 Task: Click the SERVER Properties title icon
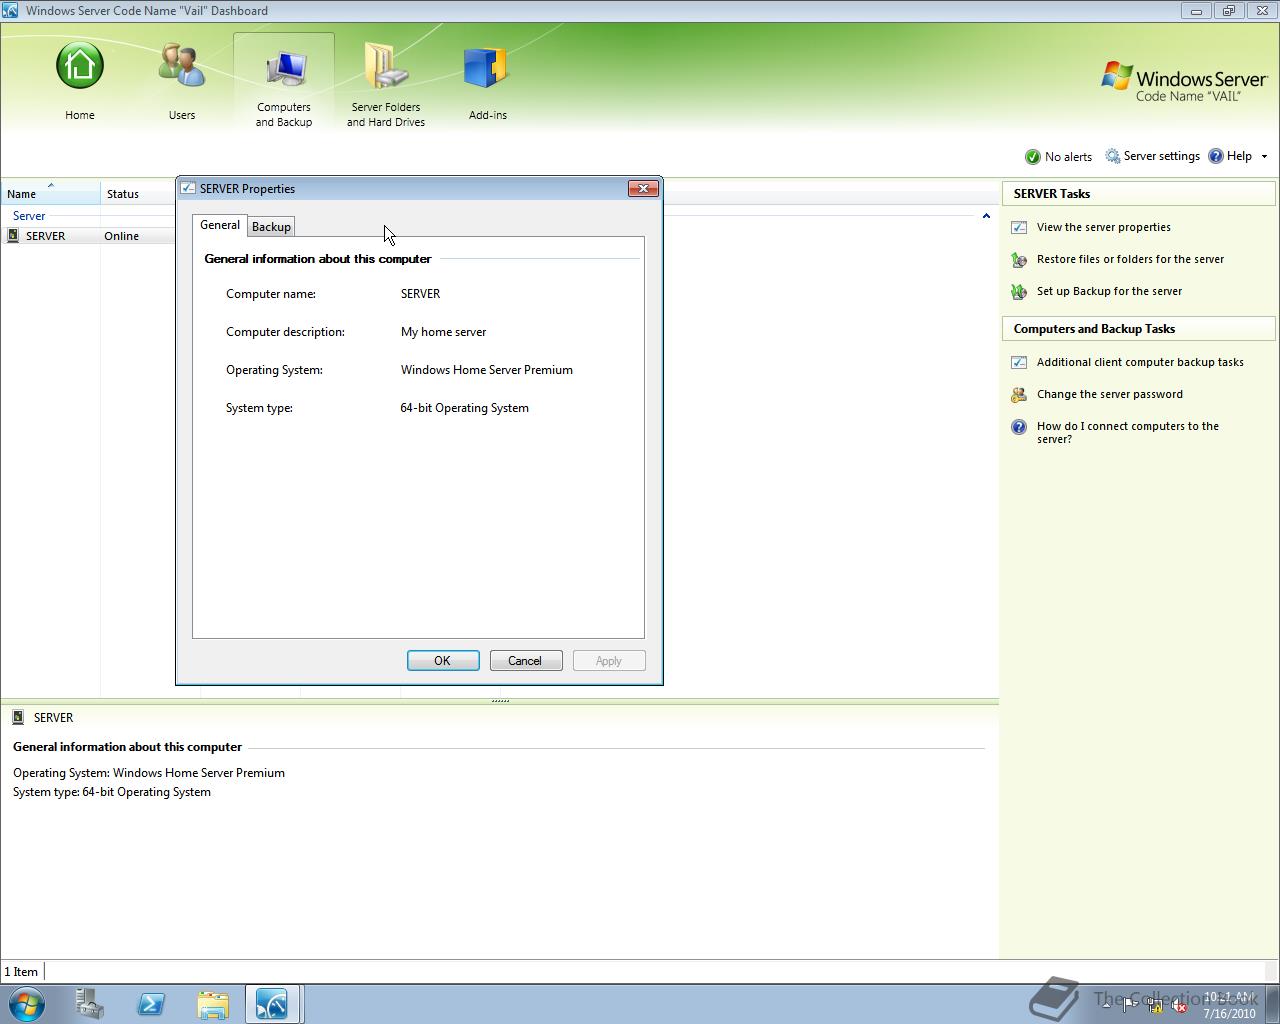click(187, 188)
